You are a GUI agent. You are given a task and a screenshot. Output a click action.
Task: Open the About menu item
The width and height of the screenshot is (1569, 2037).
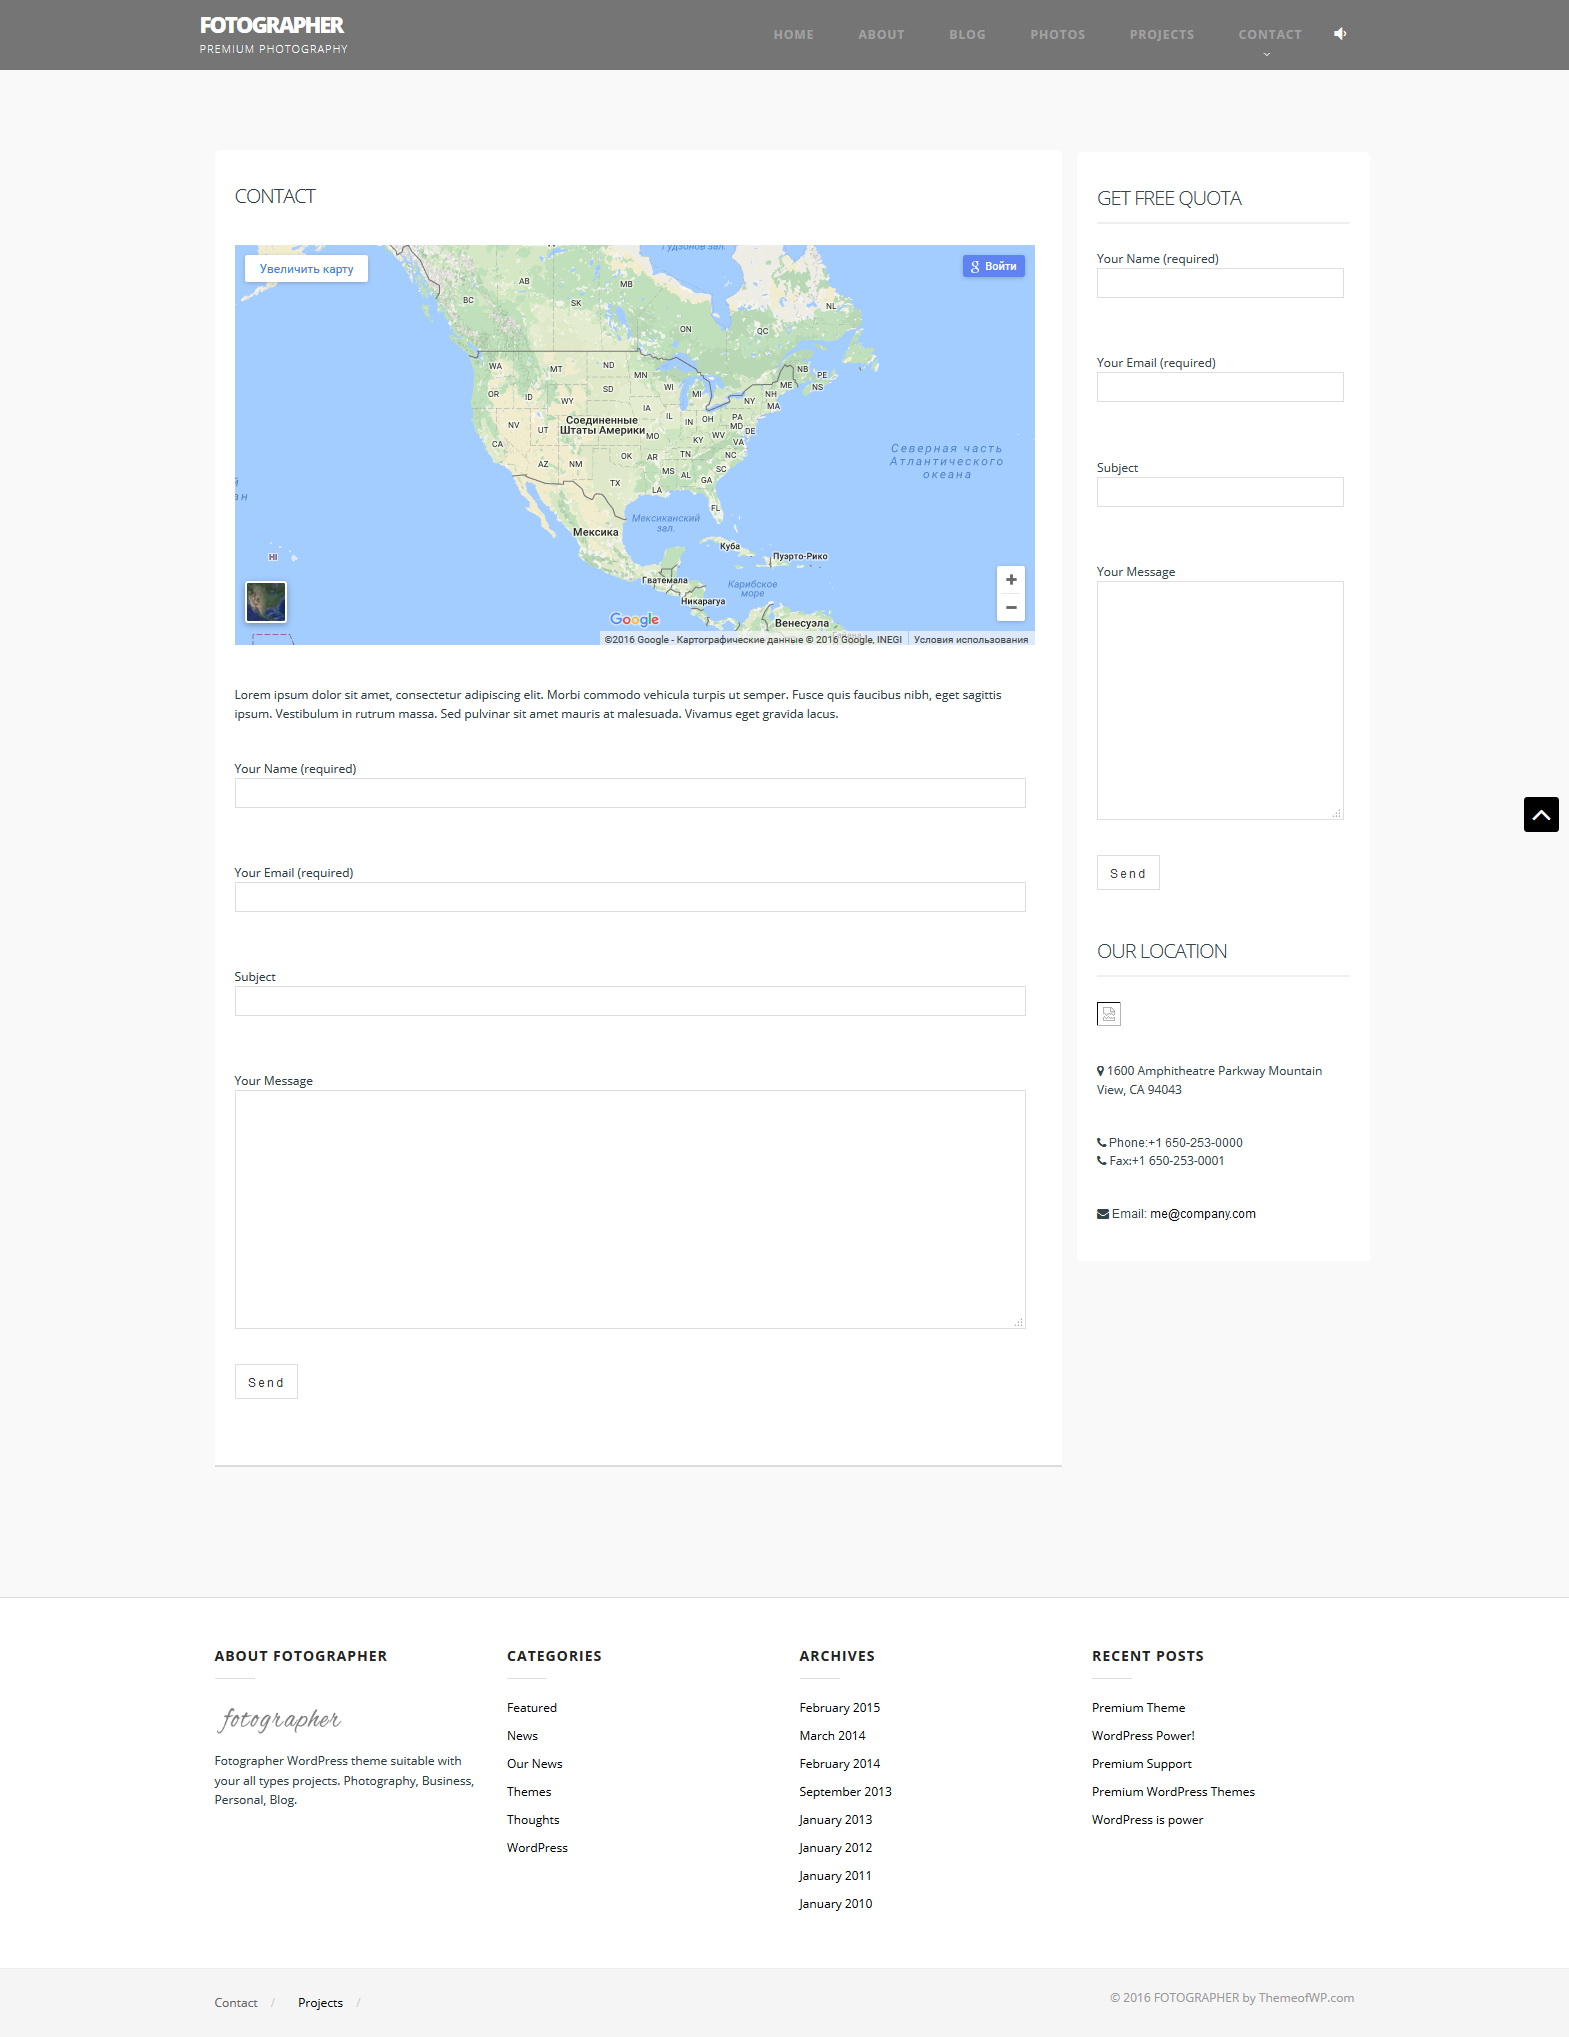(881, 34)
